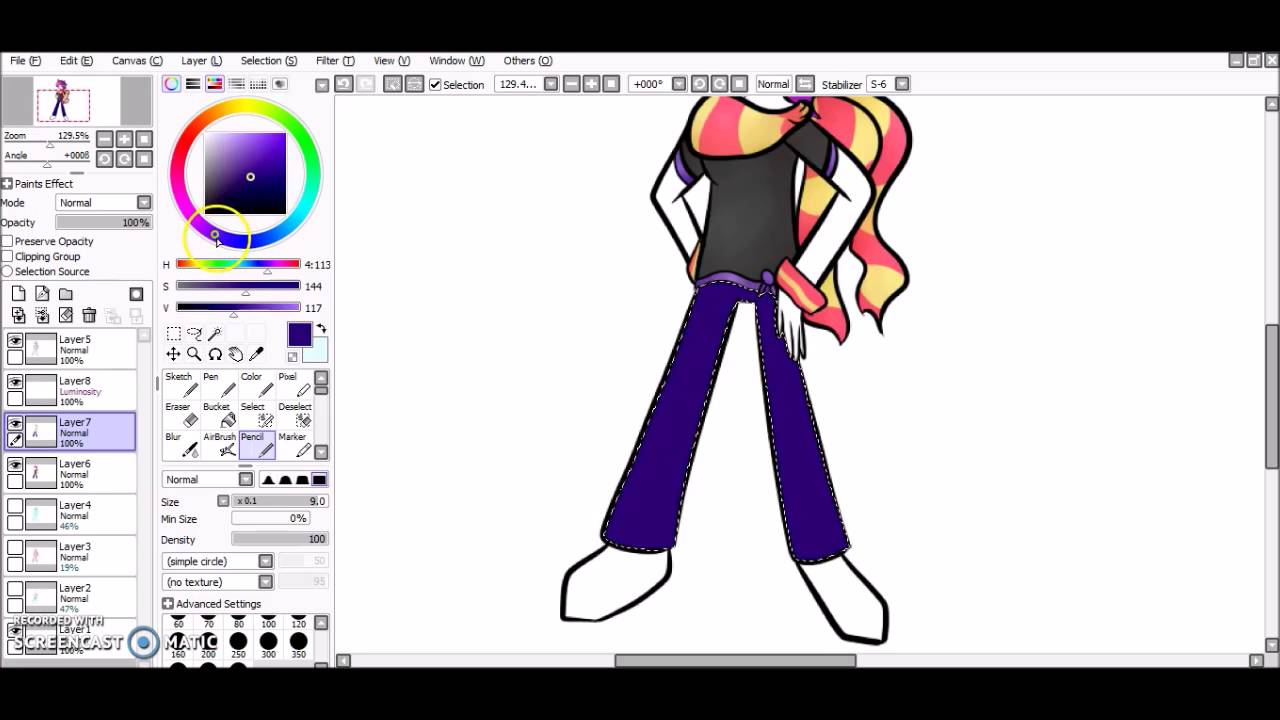Open the brush shape (simple circle) dropdown

coord(218,562)
